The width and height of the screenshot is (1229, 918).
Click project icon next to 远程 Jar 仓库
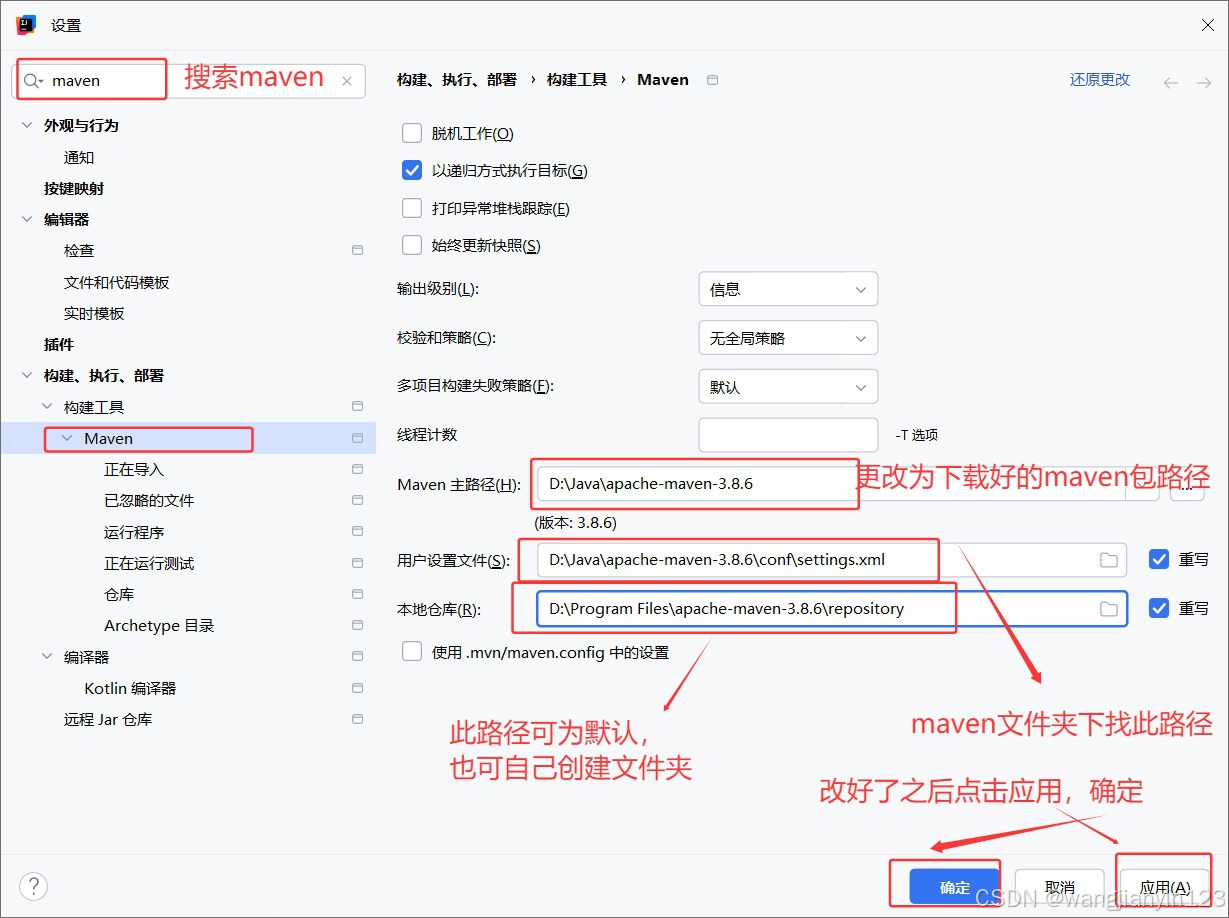pyautogui.click(x=357, y=719)
